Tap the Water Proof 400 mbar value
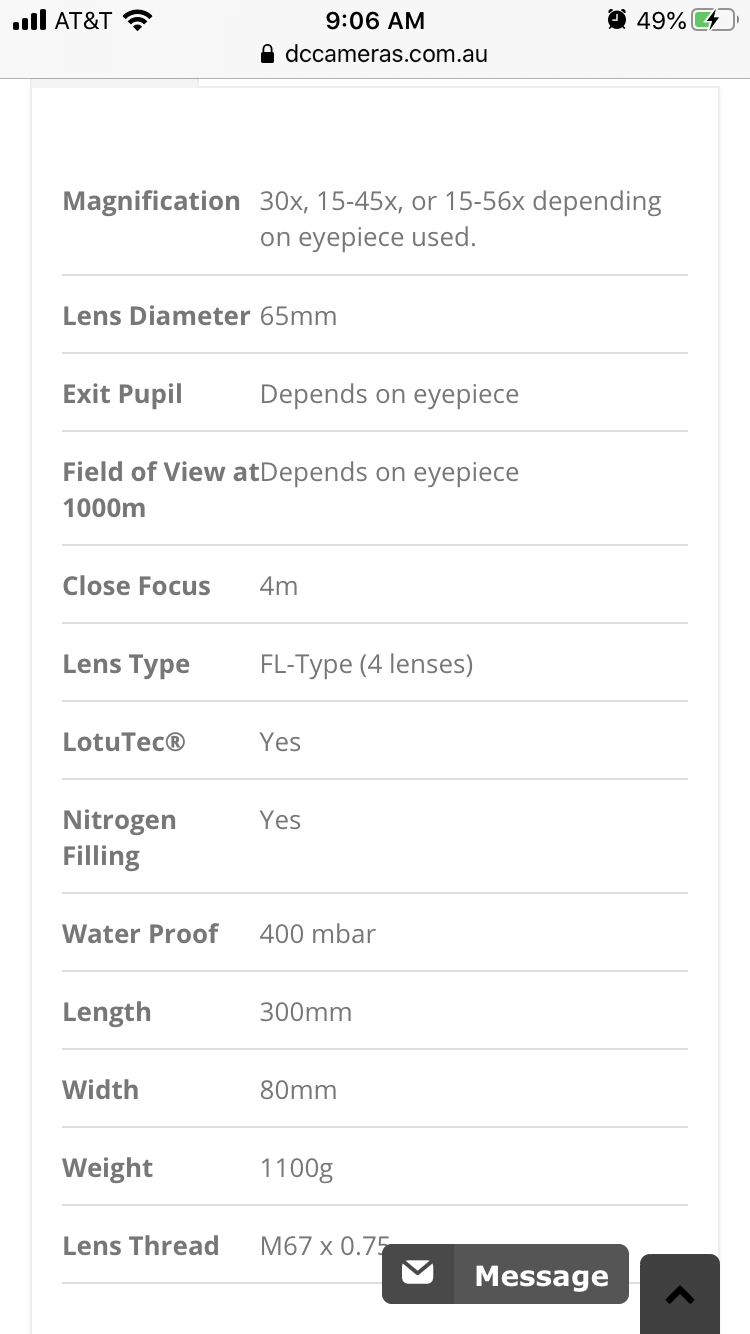Viewport: 750px width, 1334px height. (x=318, y=934)
